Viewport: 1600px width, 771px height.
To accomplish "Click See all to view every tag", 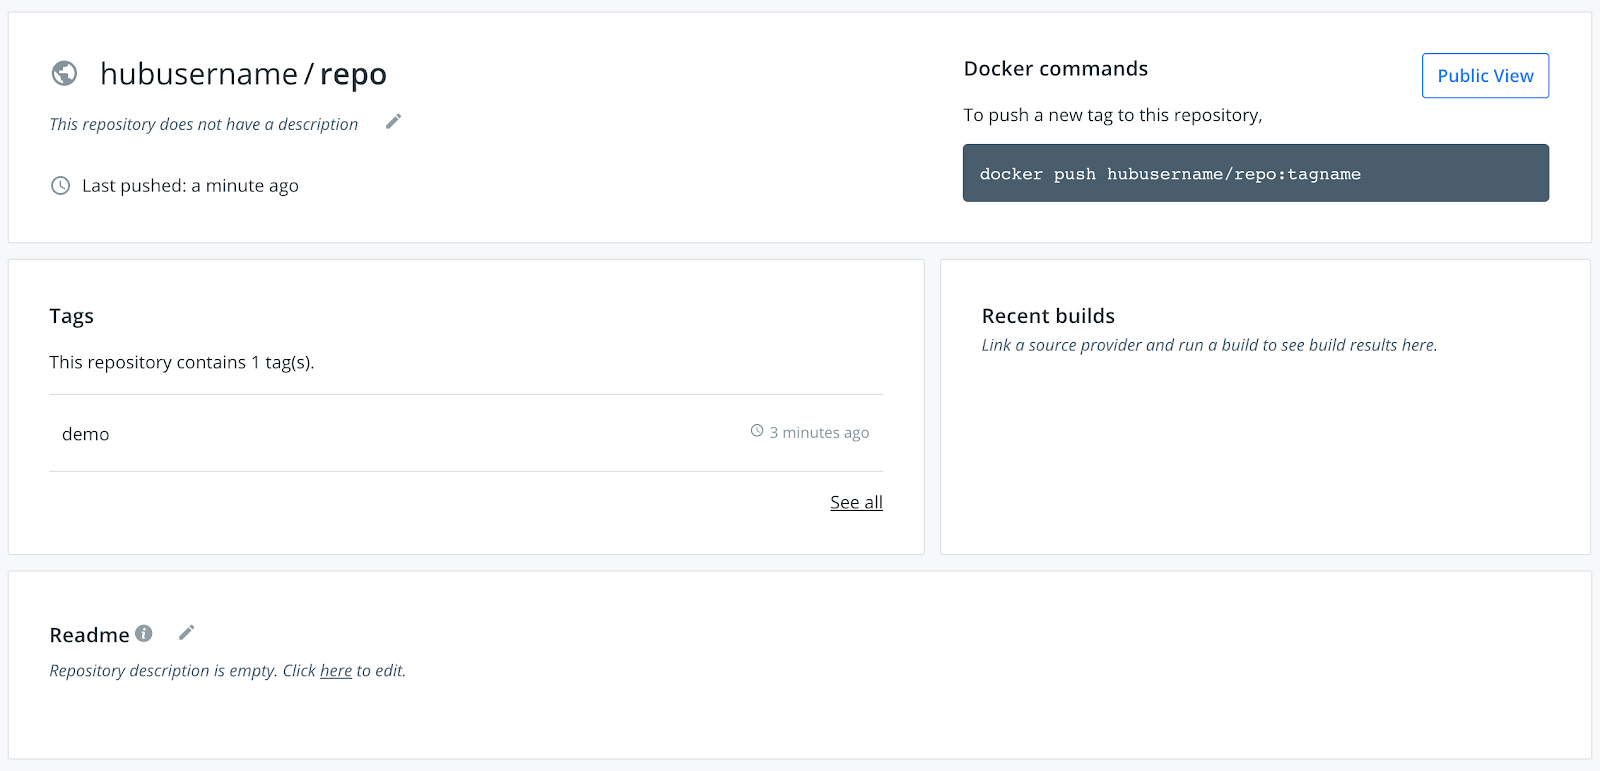I will coord(856,502).
